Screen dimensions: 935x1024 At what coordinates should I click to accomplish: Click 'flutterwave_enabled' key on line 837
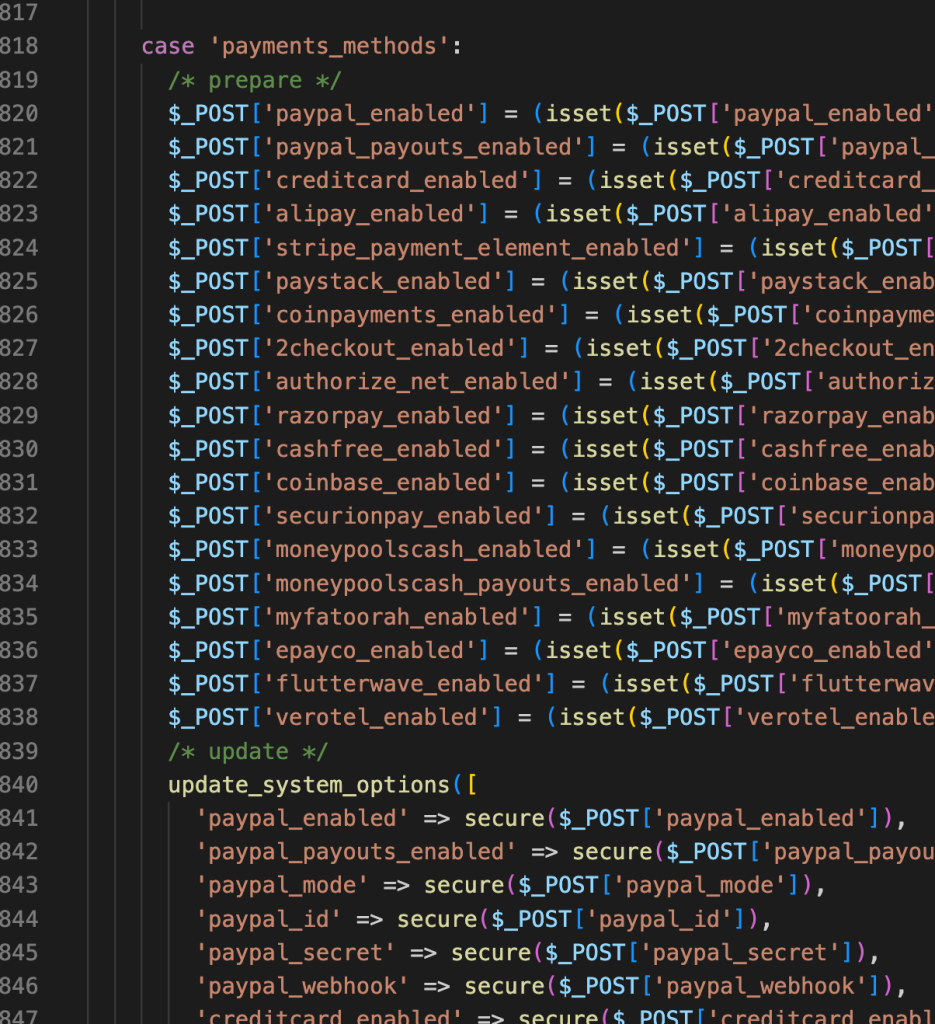404,684
